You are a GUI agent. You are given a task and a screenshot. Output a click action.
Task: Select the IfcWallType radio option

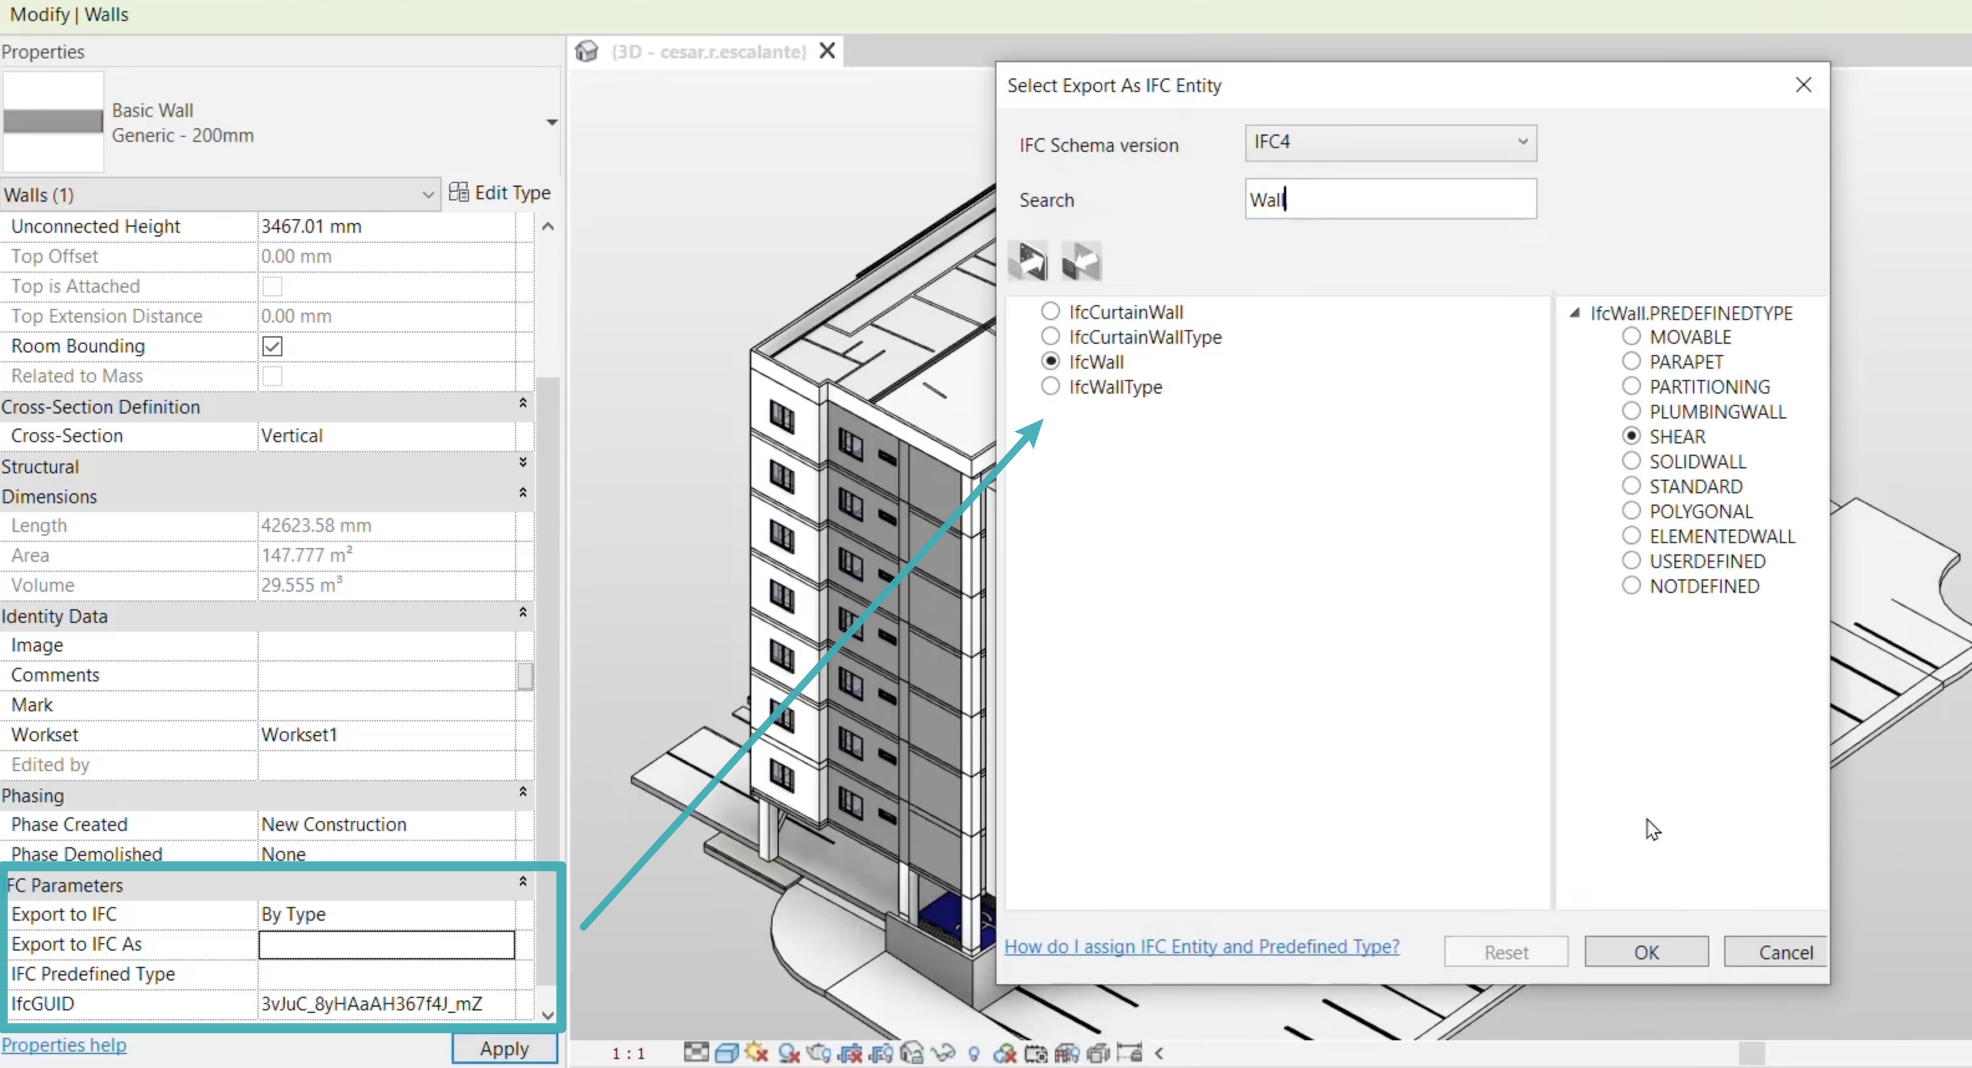1050,386
